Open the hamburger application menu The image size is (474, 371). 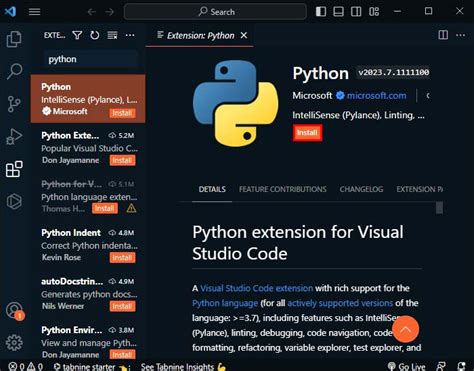pyautogui.click(x=34, y=12)
